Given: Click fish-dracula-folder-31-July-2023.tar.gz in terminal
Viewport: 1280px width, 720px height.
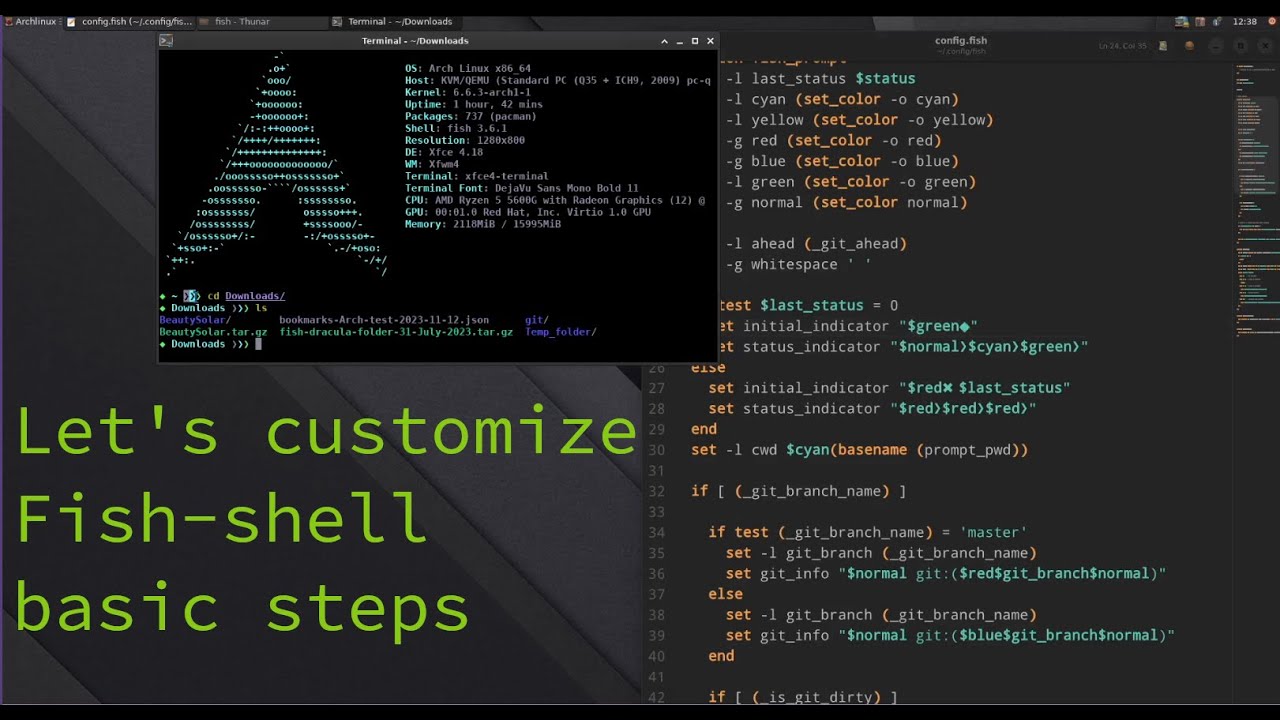Looking at the screenshot, I should click(396, 332).
